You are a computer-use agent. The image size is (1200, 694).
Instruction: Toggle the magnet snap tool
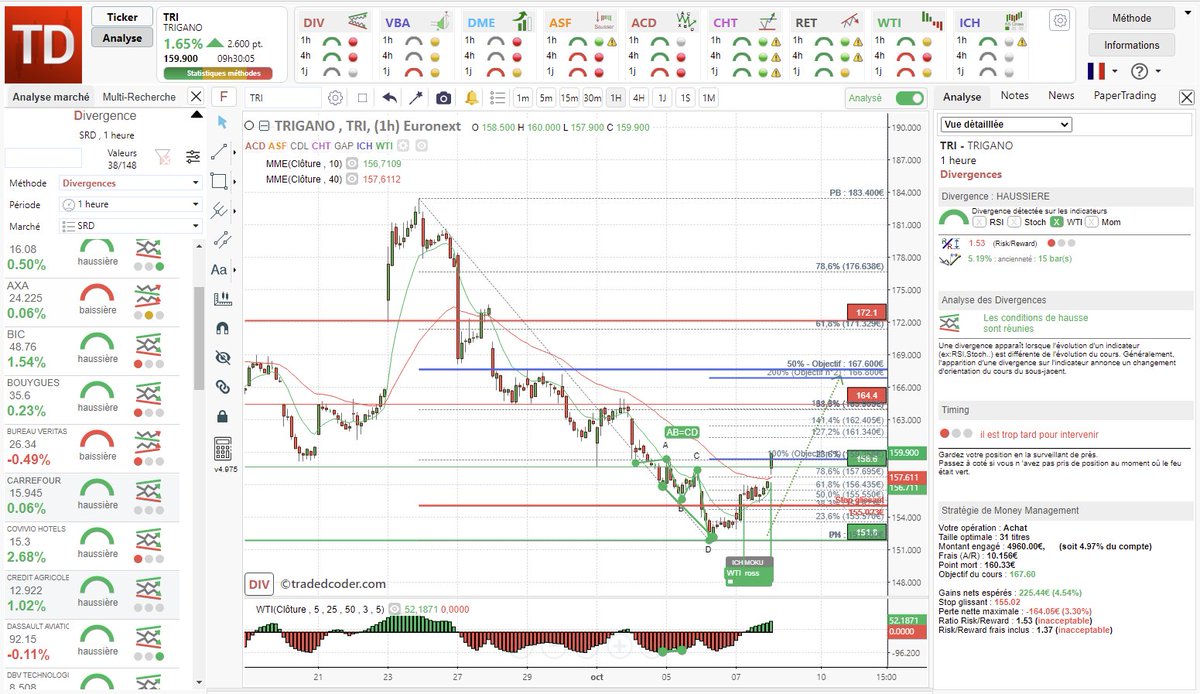[x=222, y=328]
